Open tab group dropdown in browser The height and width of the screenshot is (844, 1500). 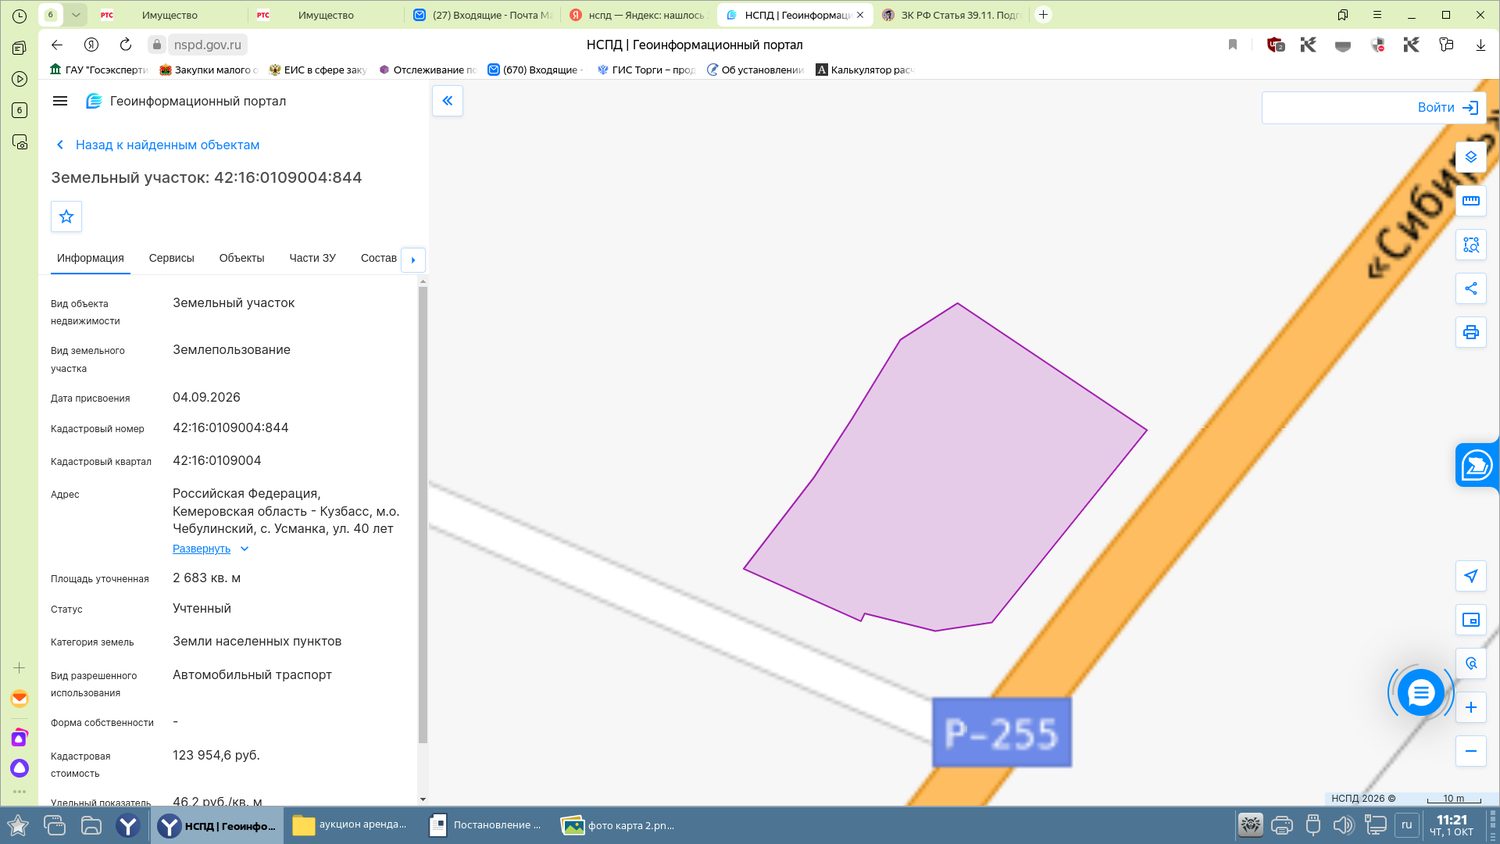coord(76,15)
